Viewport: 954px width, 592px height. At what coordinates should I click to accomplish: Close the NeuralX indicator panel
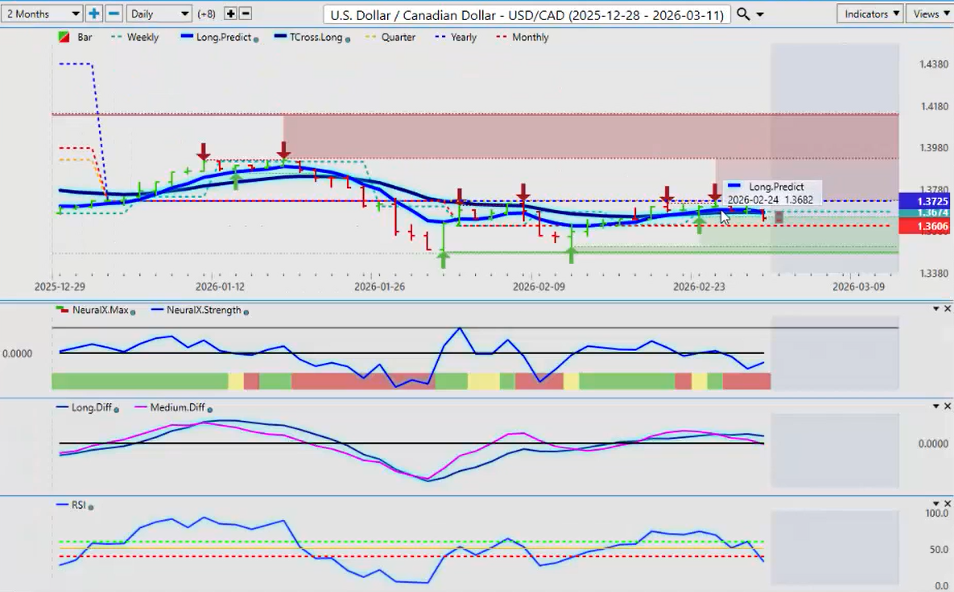[x=947, y=309]
